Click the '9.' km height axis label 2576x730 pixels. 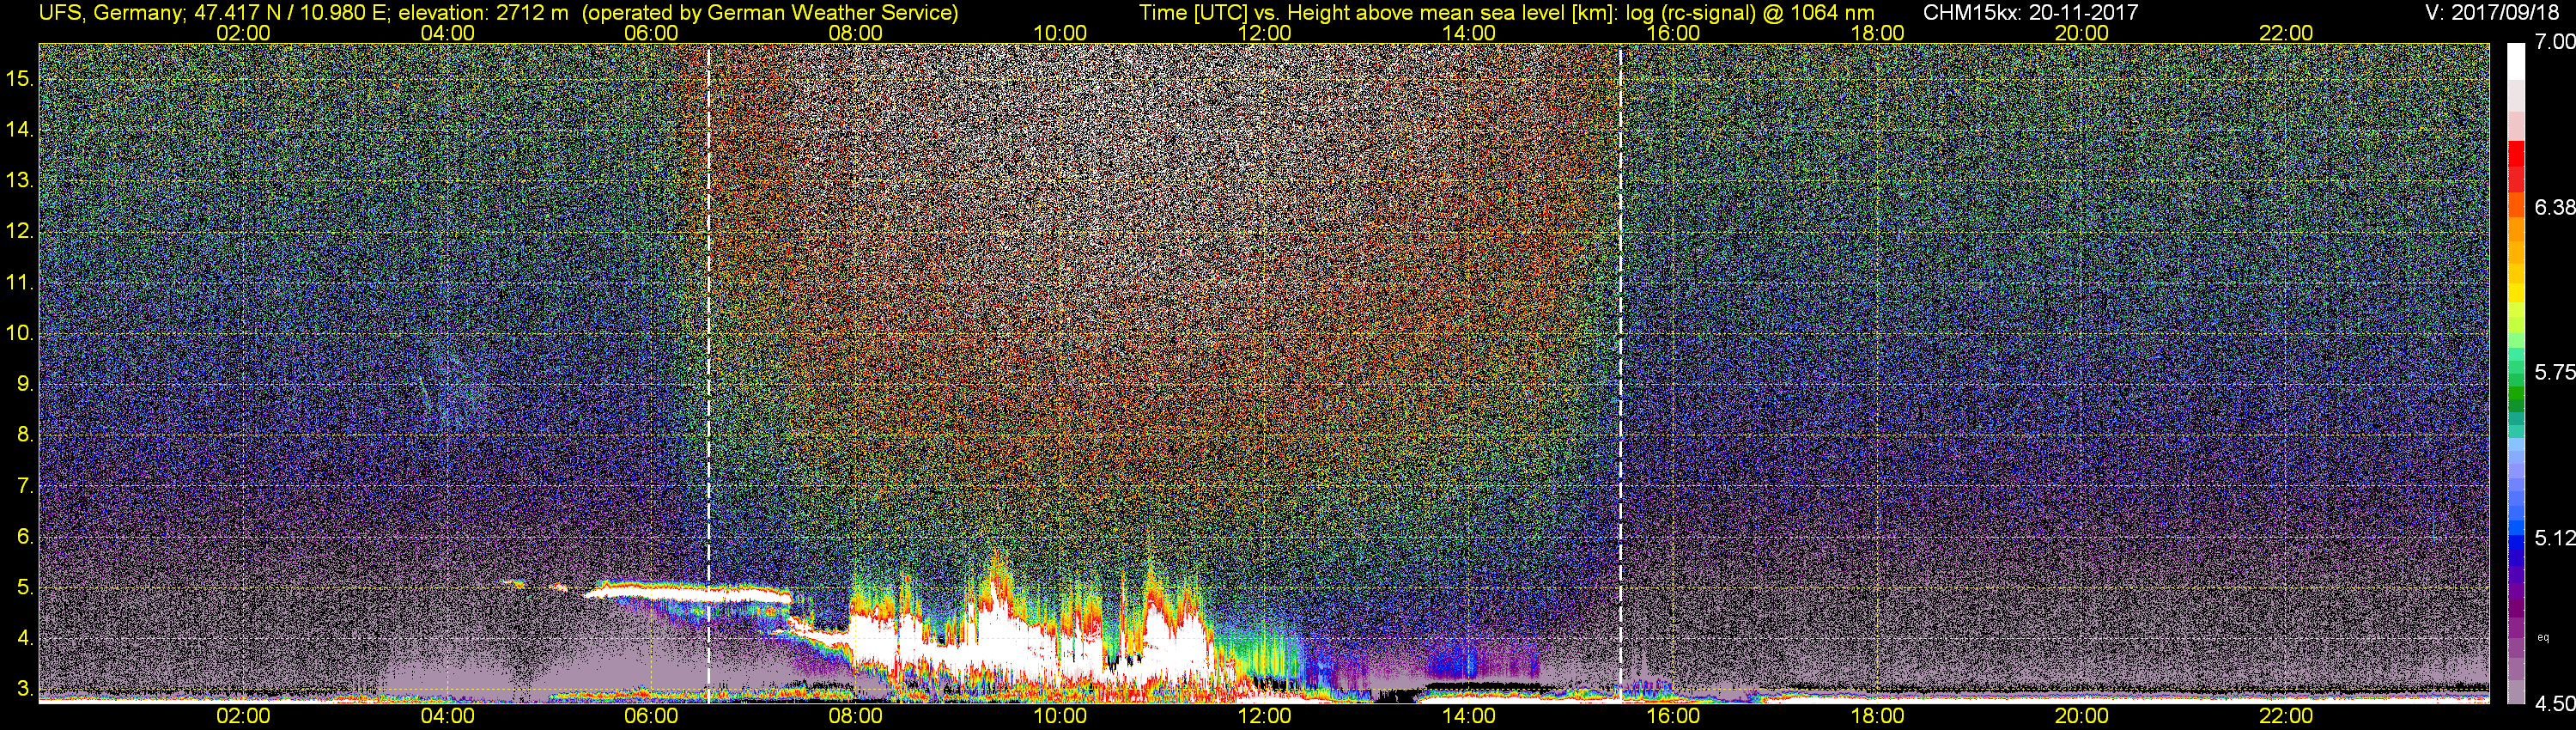(x=24, y=384)
